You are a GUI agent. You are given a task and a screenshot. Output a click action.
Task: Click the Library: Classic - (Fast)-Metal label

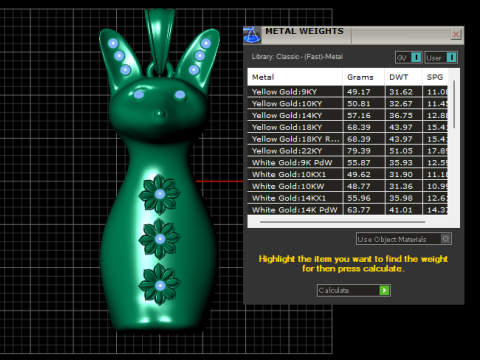click(x=297, y=57)
